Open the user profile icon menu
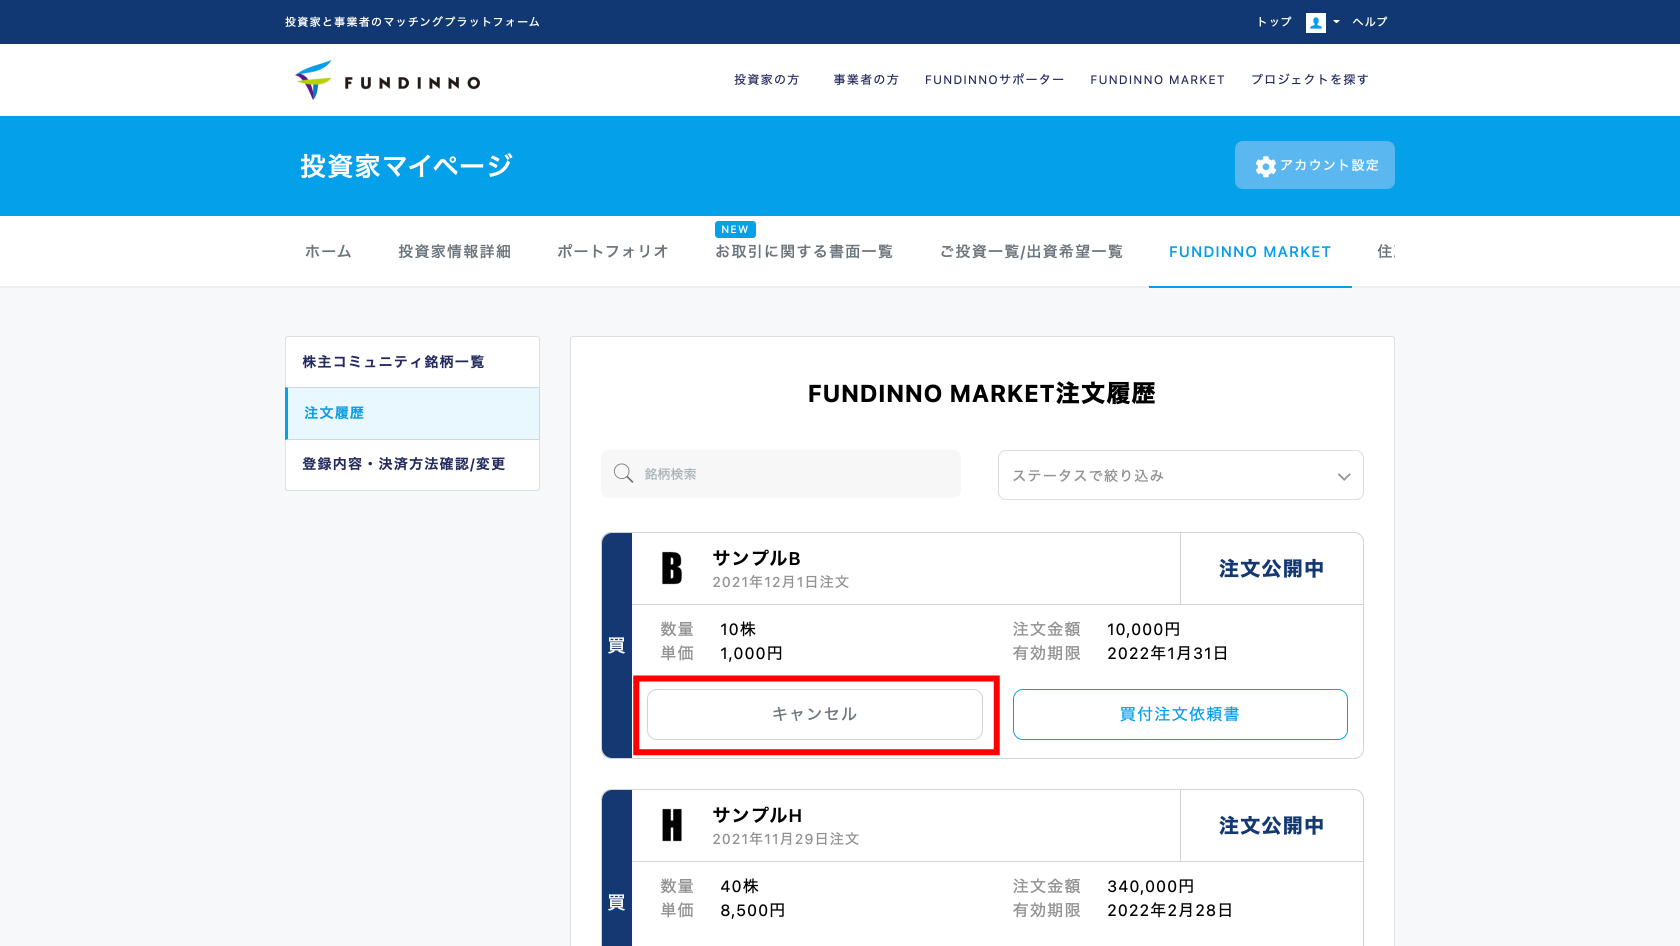1680x946 pixels. click(1315, 22)
